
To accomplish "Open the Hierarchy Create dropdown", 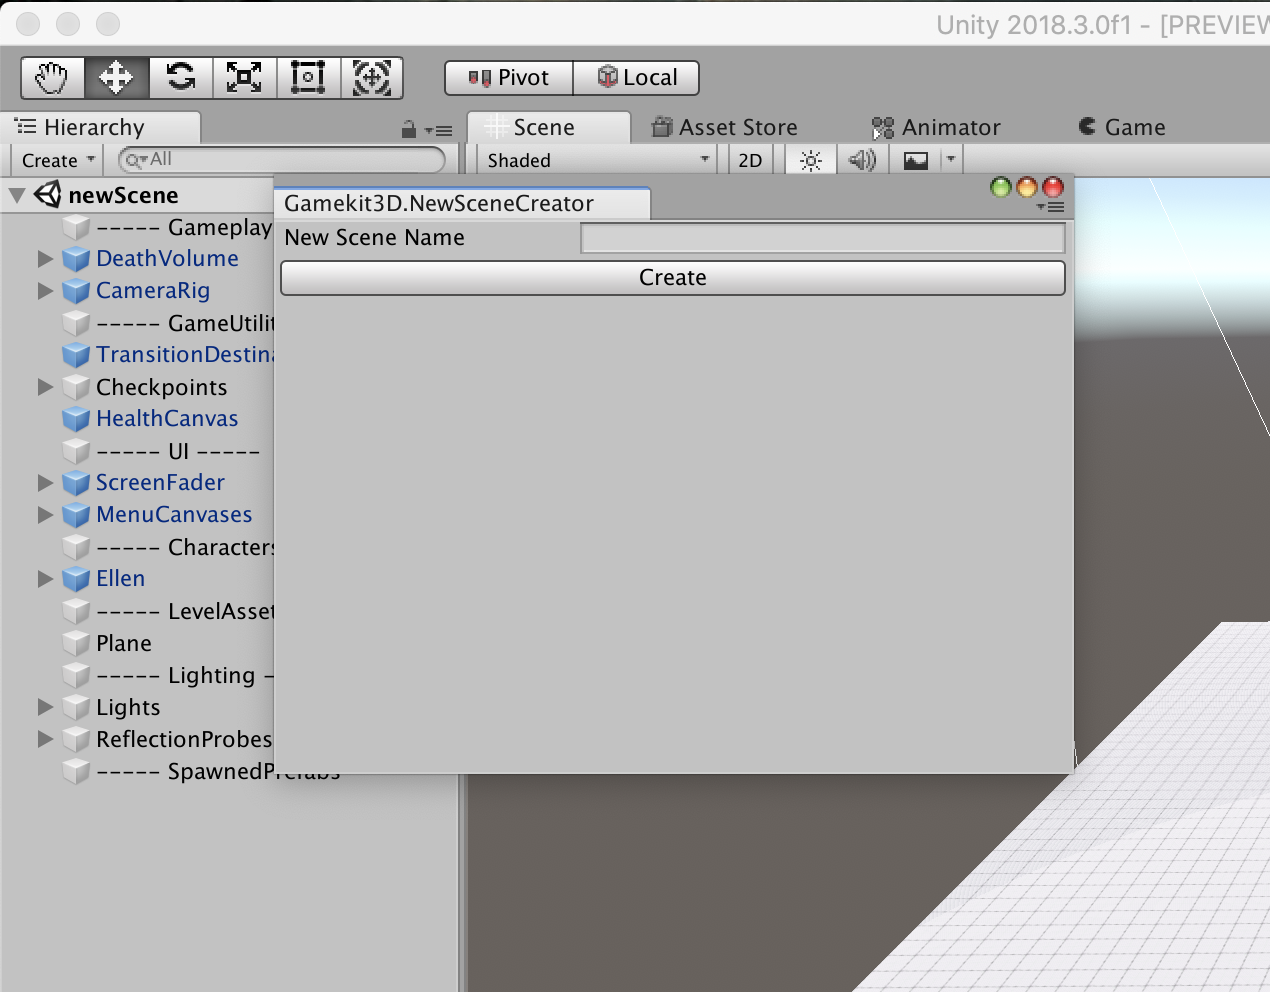I will (58, 160).
